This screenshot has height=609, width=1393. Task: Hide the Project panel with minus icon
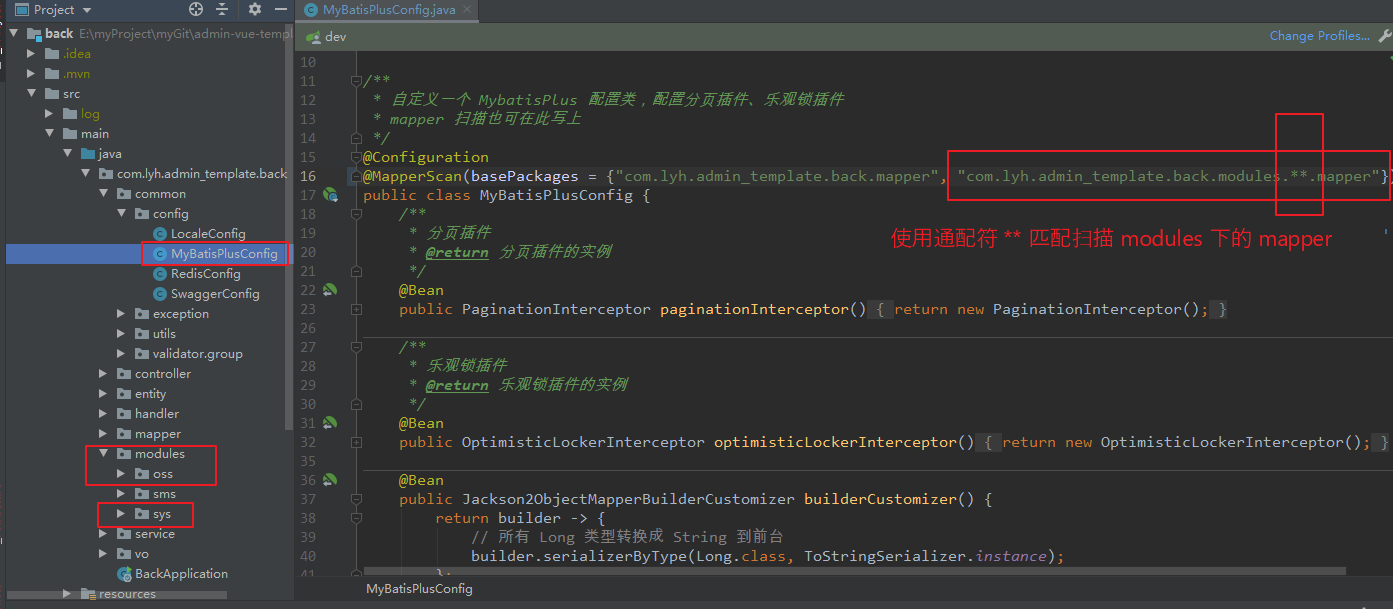(x=280, y=9)
